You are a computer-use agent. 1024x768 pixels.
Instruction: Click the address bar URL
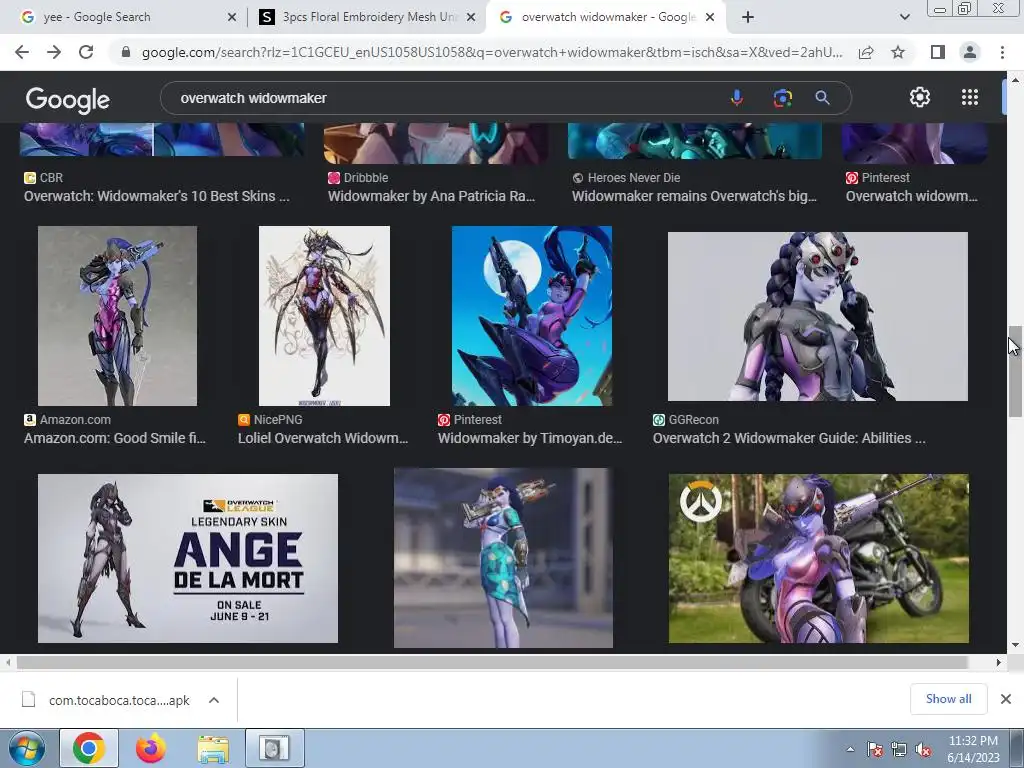pyautogui.click(x=492, y=52)
